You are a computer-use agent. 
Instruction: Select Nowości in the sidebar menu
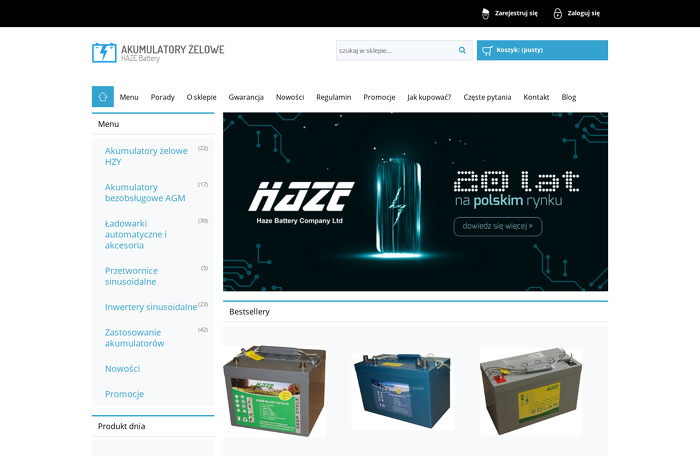pyautogui.click(x=122, y=368)
